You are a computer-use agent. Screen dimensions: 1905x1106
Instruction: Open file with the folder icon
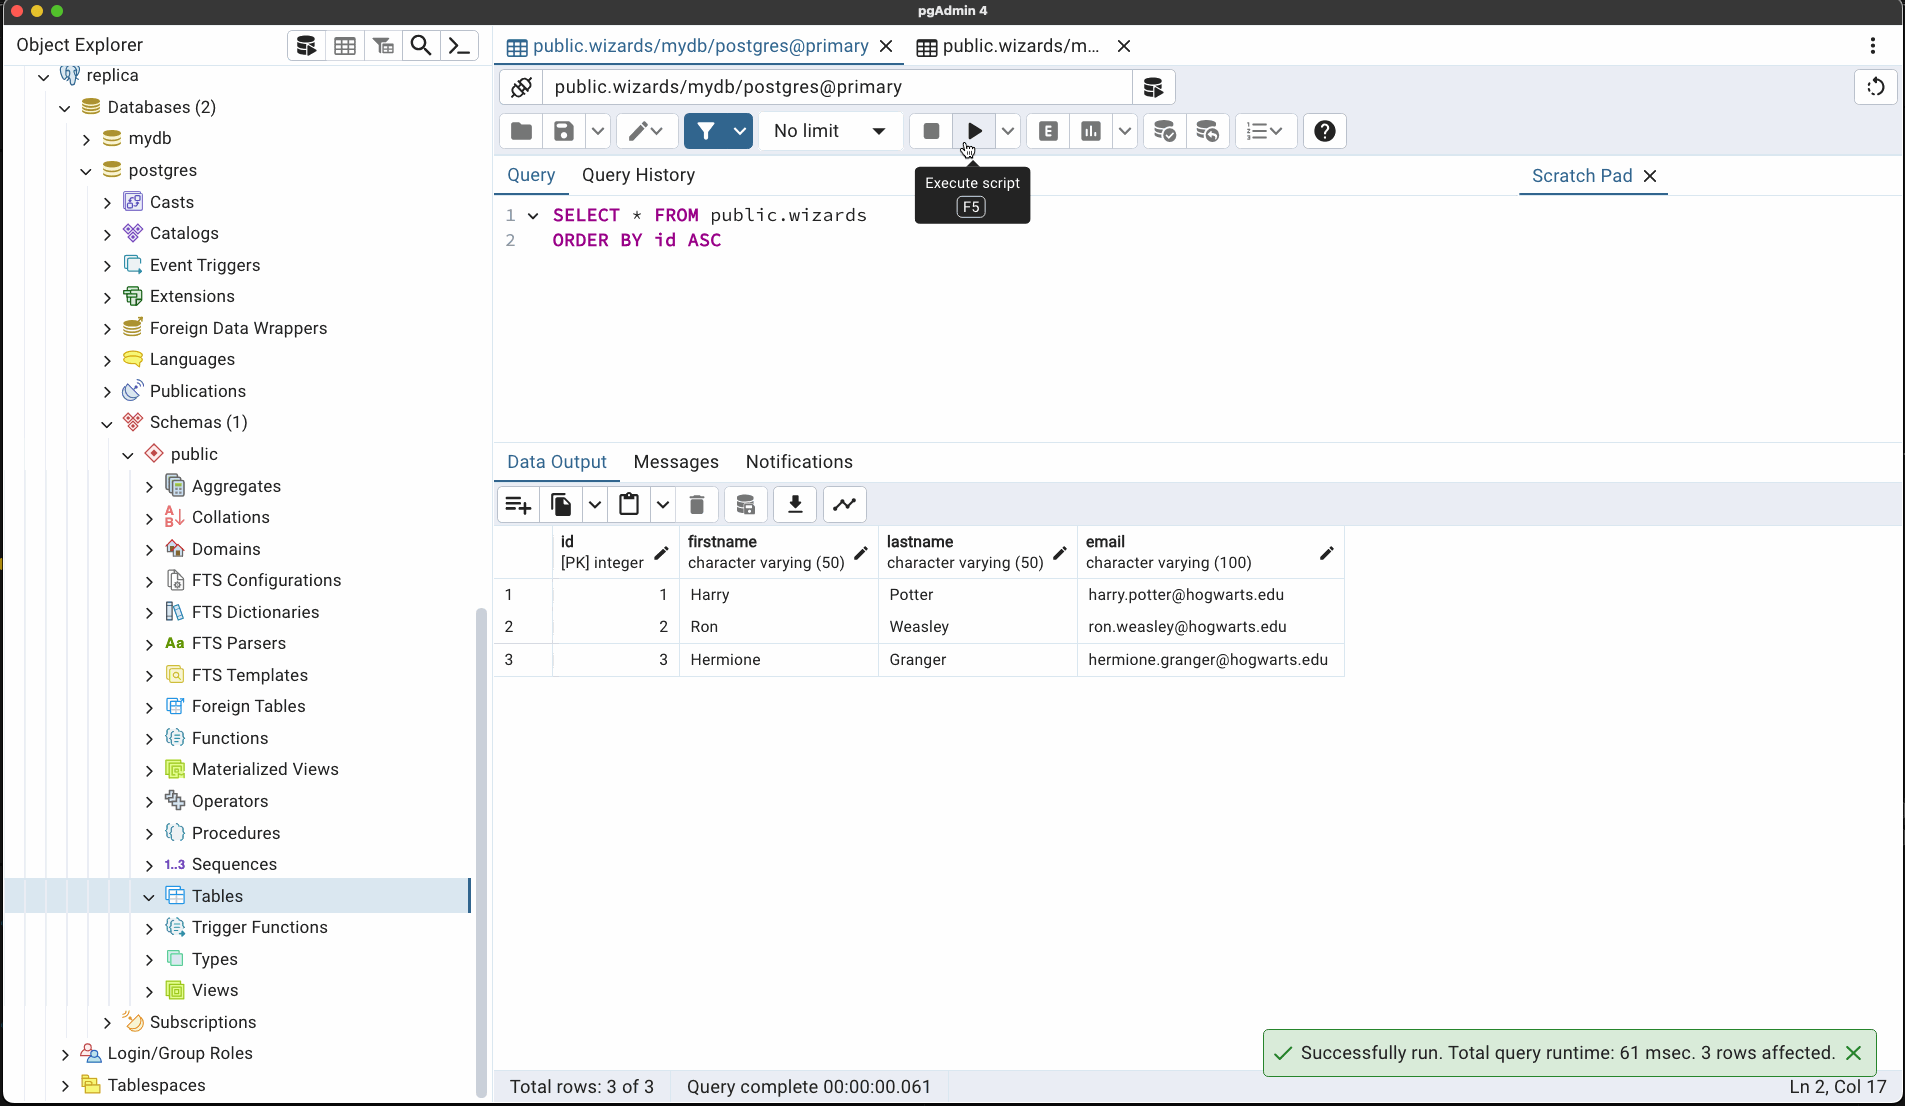click(x=521, y=131)
